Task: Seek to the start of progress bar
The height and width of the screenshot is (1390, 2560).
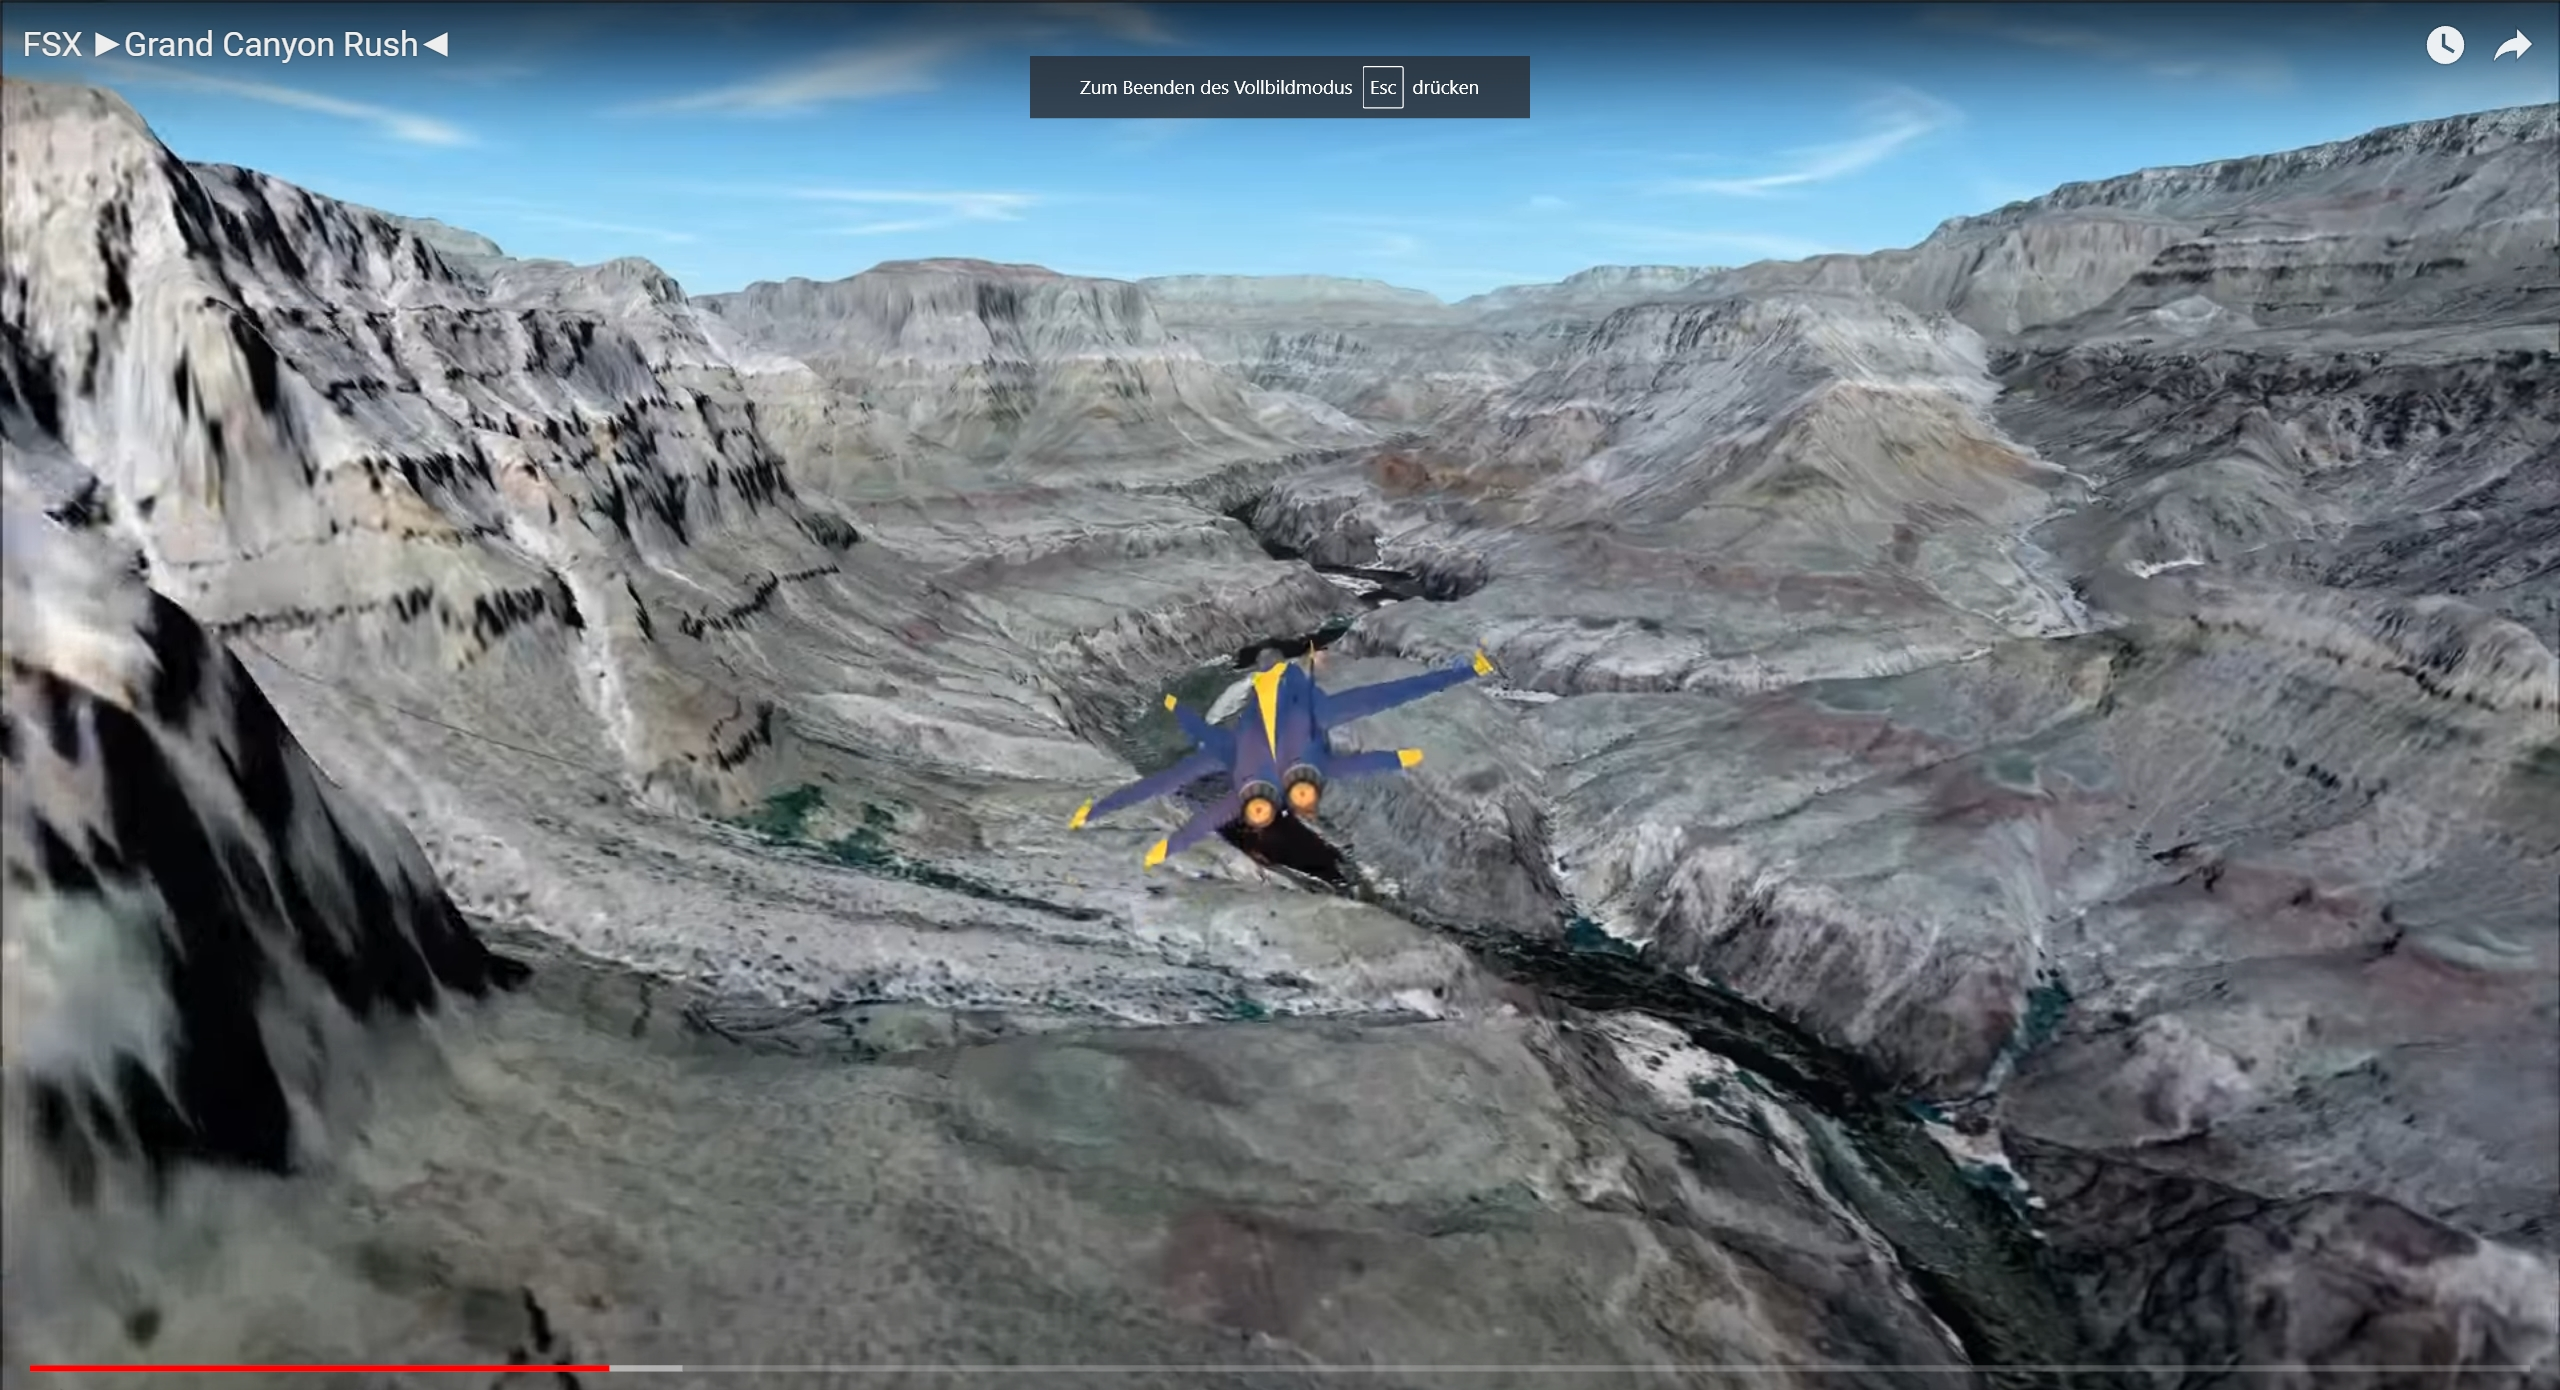Action: coord(32,1367)
